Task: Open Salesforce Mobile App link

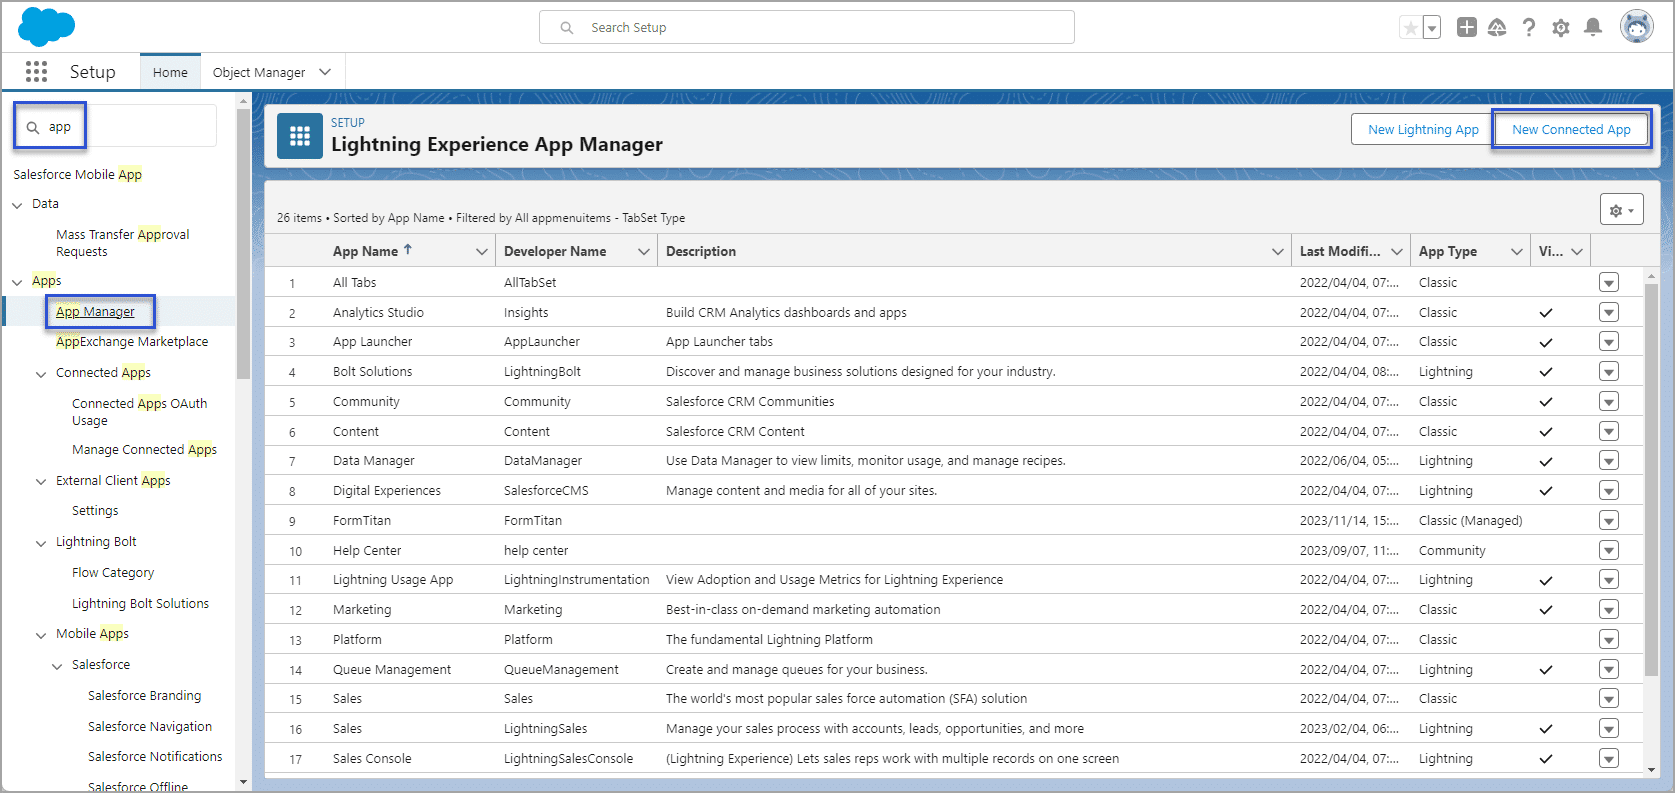Action: [77, 174]
